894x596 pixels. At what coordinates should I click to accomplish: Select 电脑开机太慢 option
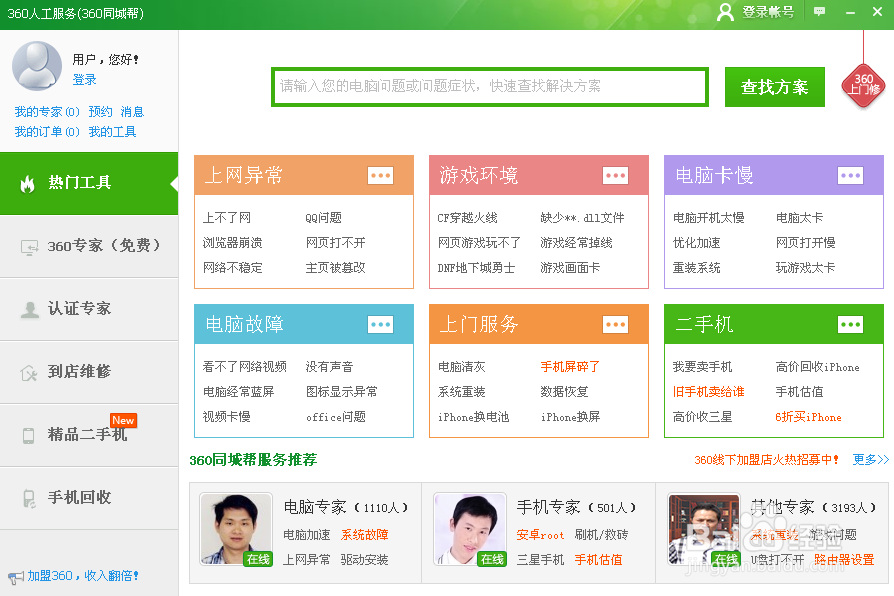point(709,218)
